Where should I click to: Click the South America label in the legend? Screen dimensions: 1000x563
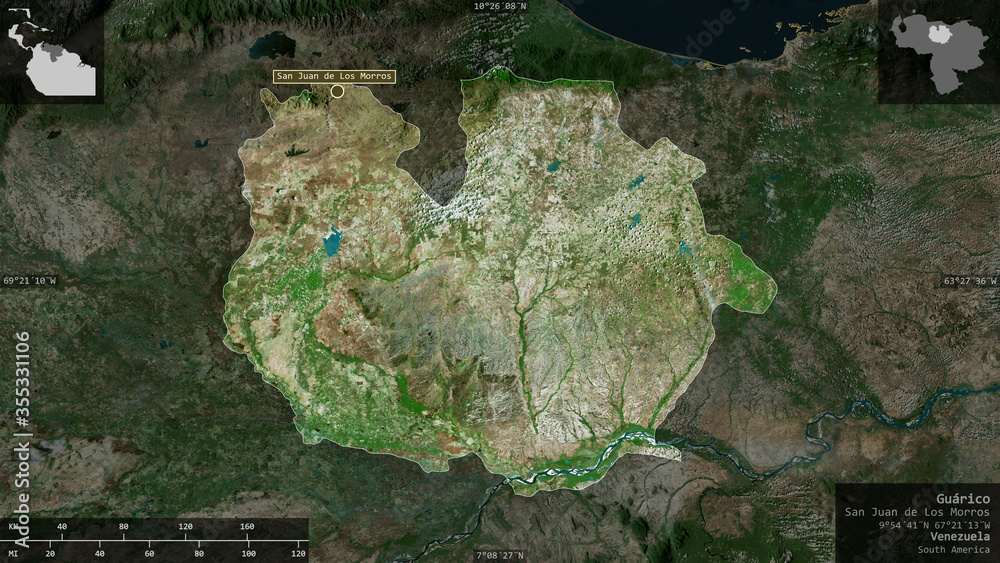pos(954,550)
